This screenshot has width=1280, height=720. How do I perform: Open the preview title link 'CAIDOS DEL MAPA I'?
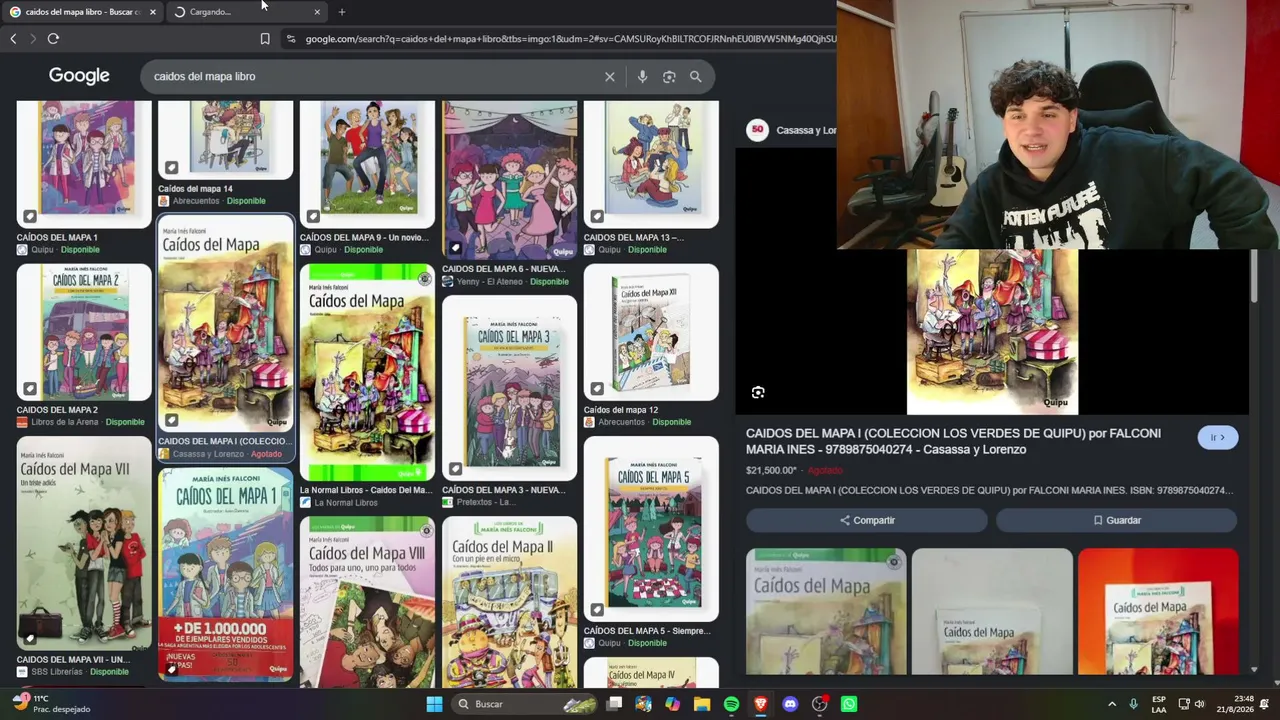(953, 441)
